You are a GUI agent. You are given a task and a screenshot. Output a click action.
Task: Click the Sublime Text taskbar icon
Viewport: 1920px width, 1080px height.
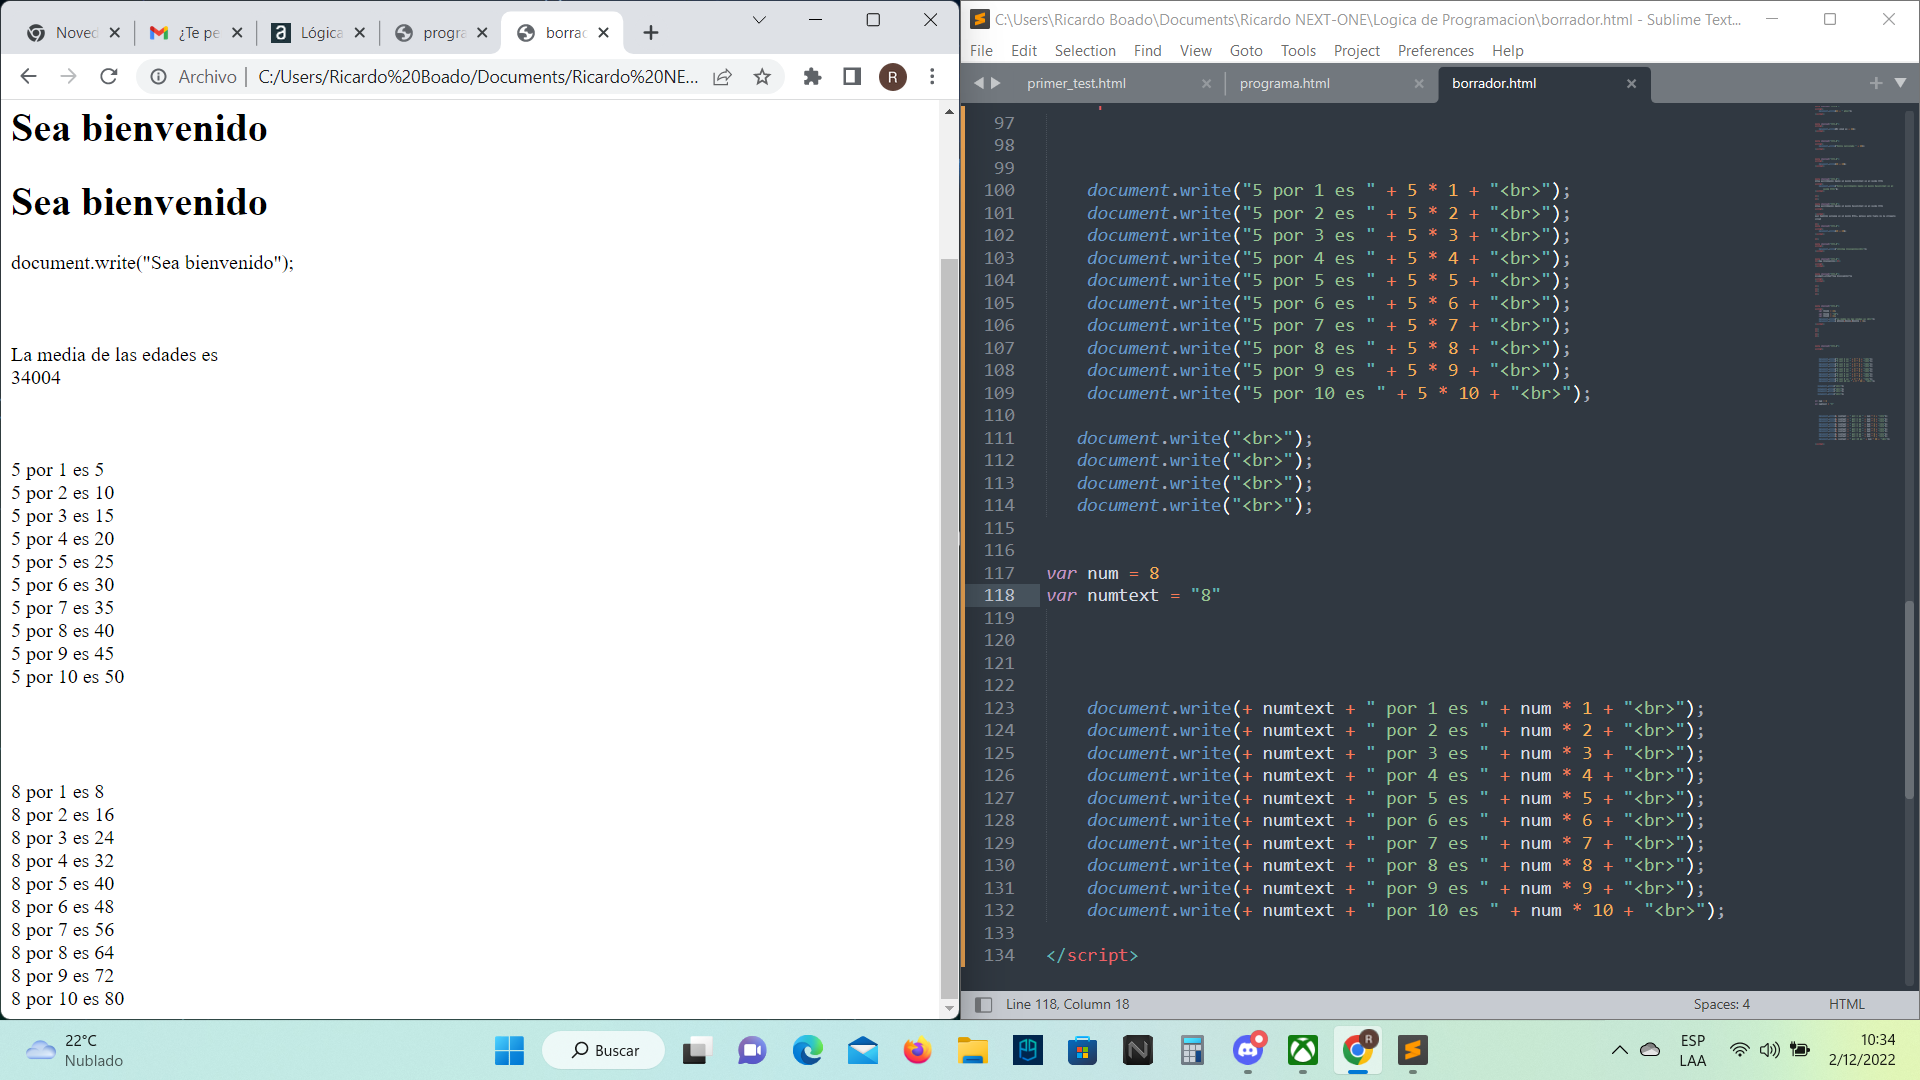tap(1414, 1050)
